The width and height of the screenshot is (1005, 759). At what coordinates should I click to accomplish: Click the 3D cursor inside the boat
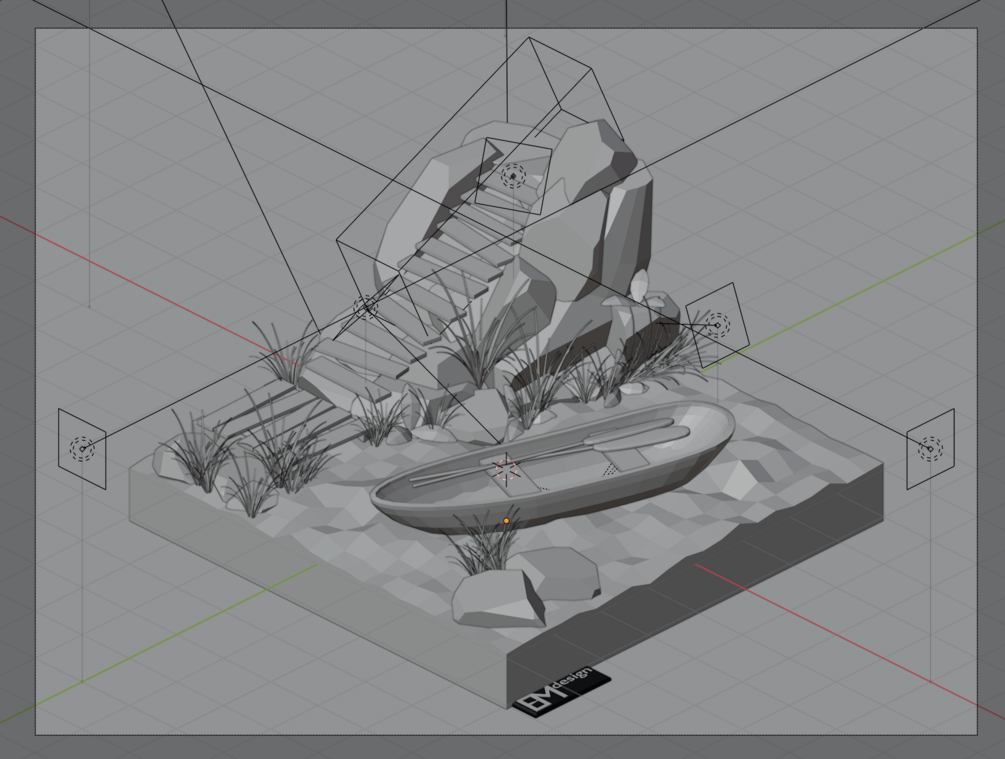506,470
